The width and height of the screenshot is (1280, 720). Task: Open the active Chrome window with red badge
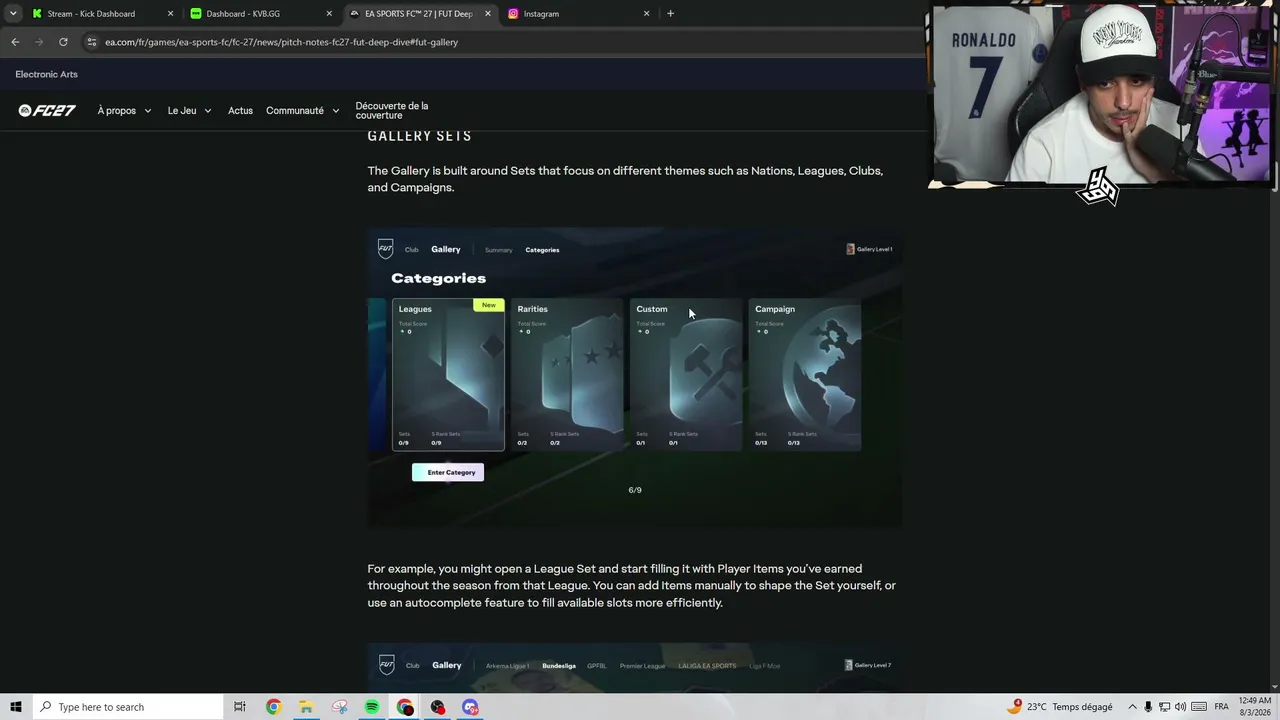point(405,707)
